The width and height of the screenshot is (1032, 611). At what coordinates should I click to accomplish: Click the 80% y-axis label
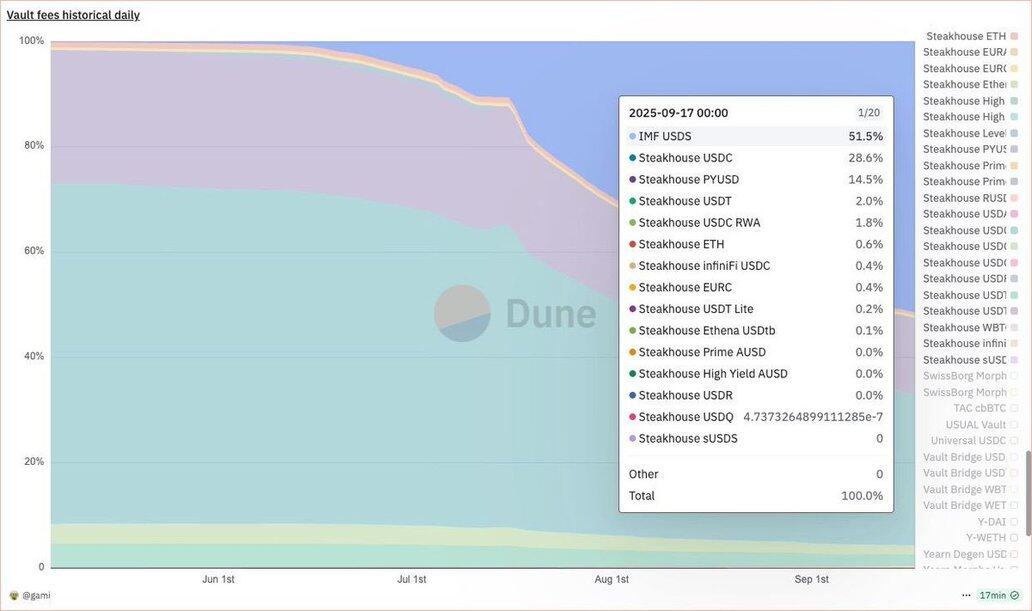34,146
